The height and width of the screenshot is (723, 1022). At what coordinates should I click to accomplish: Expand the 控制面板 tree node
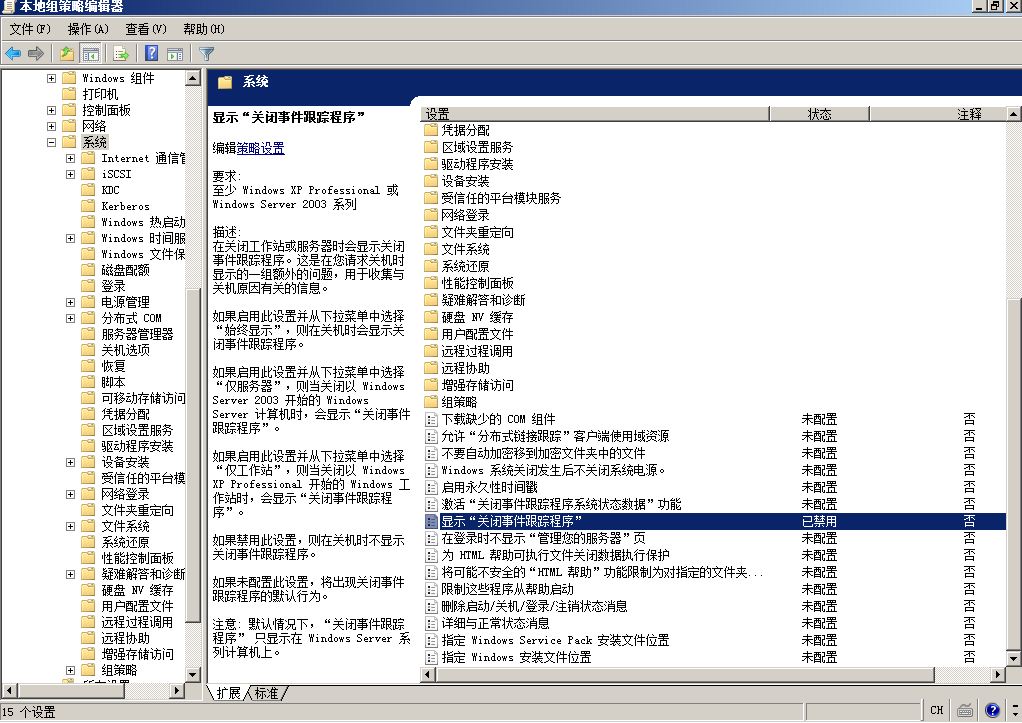[x=51, y=110]
